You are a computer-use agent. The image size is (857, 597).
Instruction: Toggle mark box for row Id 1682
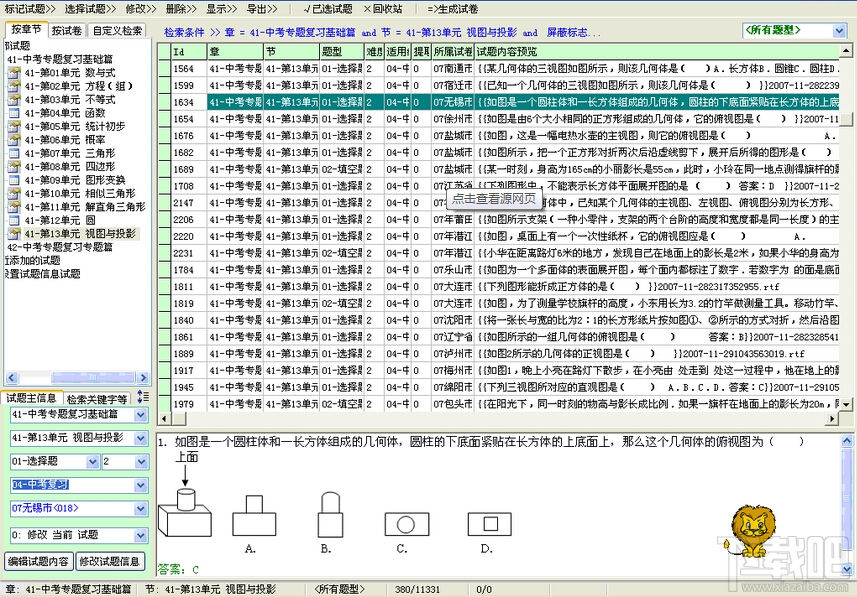pyautogui.click(x=165, y=153)
